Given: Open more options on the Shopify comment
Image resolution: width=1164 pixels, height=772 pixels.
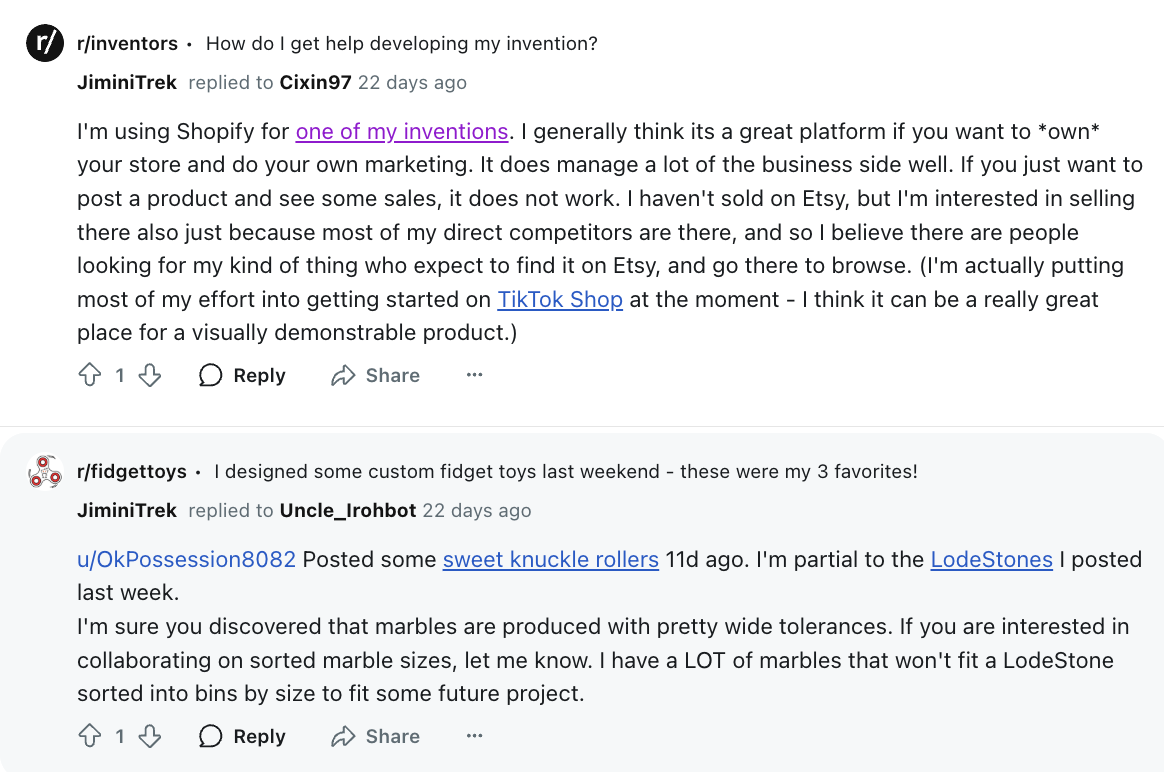Looking at the screenshot, I should point(474,375).
